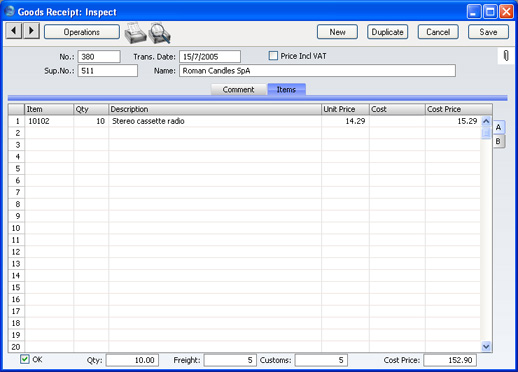
Task: Click the footer Cost Price total field
Action: click(450, 360)
